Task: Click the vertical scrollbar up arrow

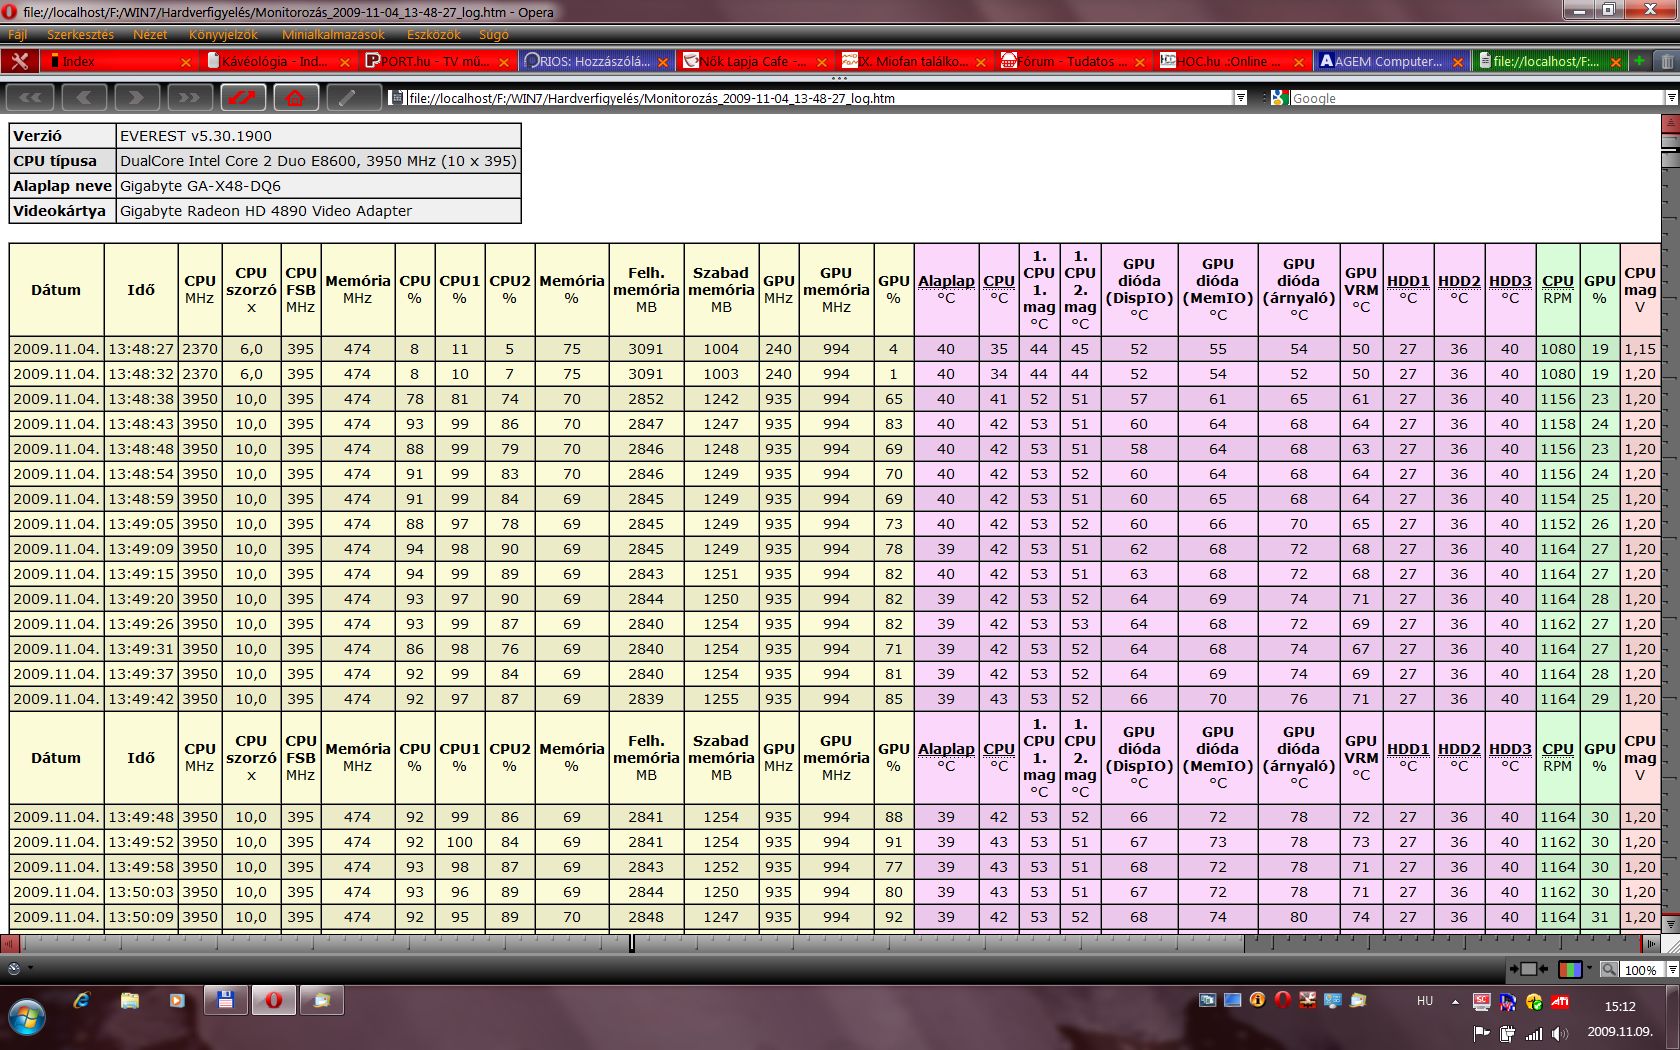Action: point(1670,124)
